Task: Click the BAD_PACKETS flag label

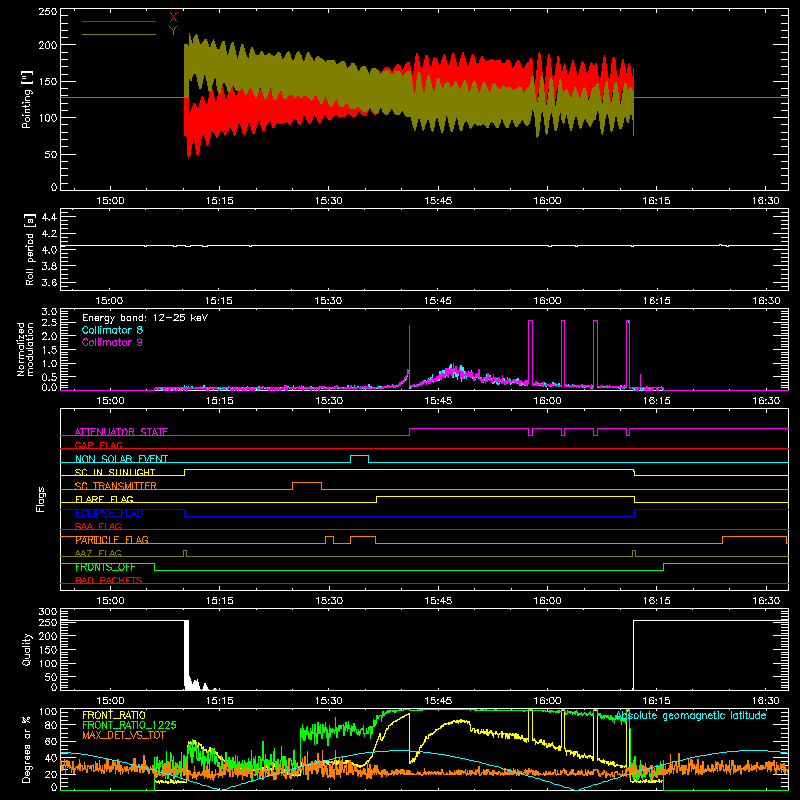Action: point(109,580)
